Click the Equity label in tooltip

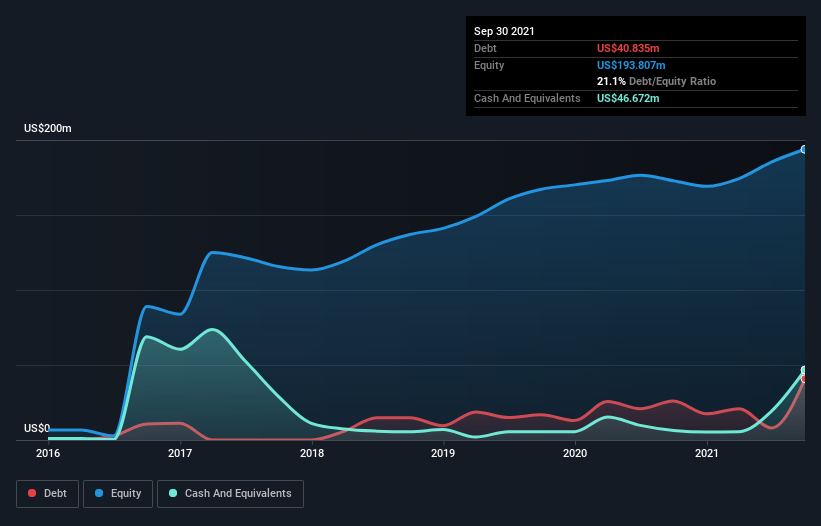489,65
